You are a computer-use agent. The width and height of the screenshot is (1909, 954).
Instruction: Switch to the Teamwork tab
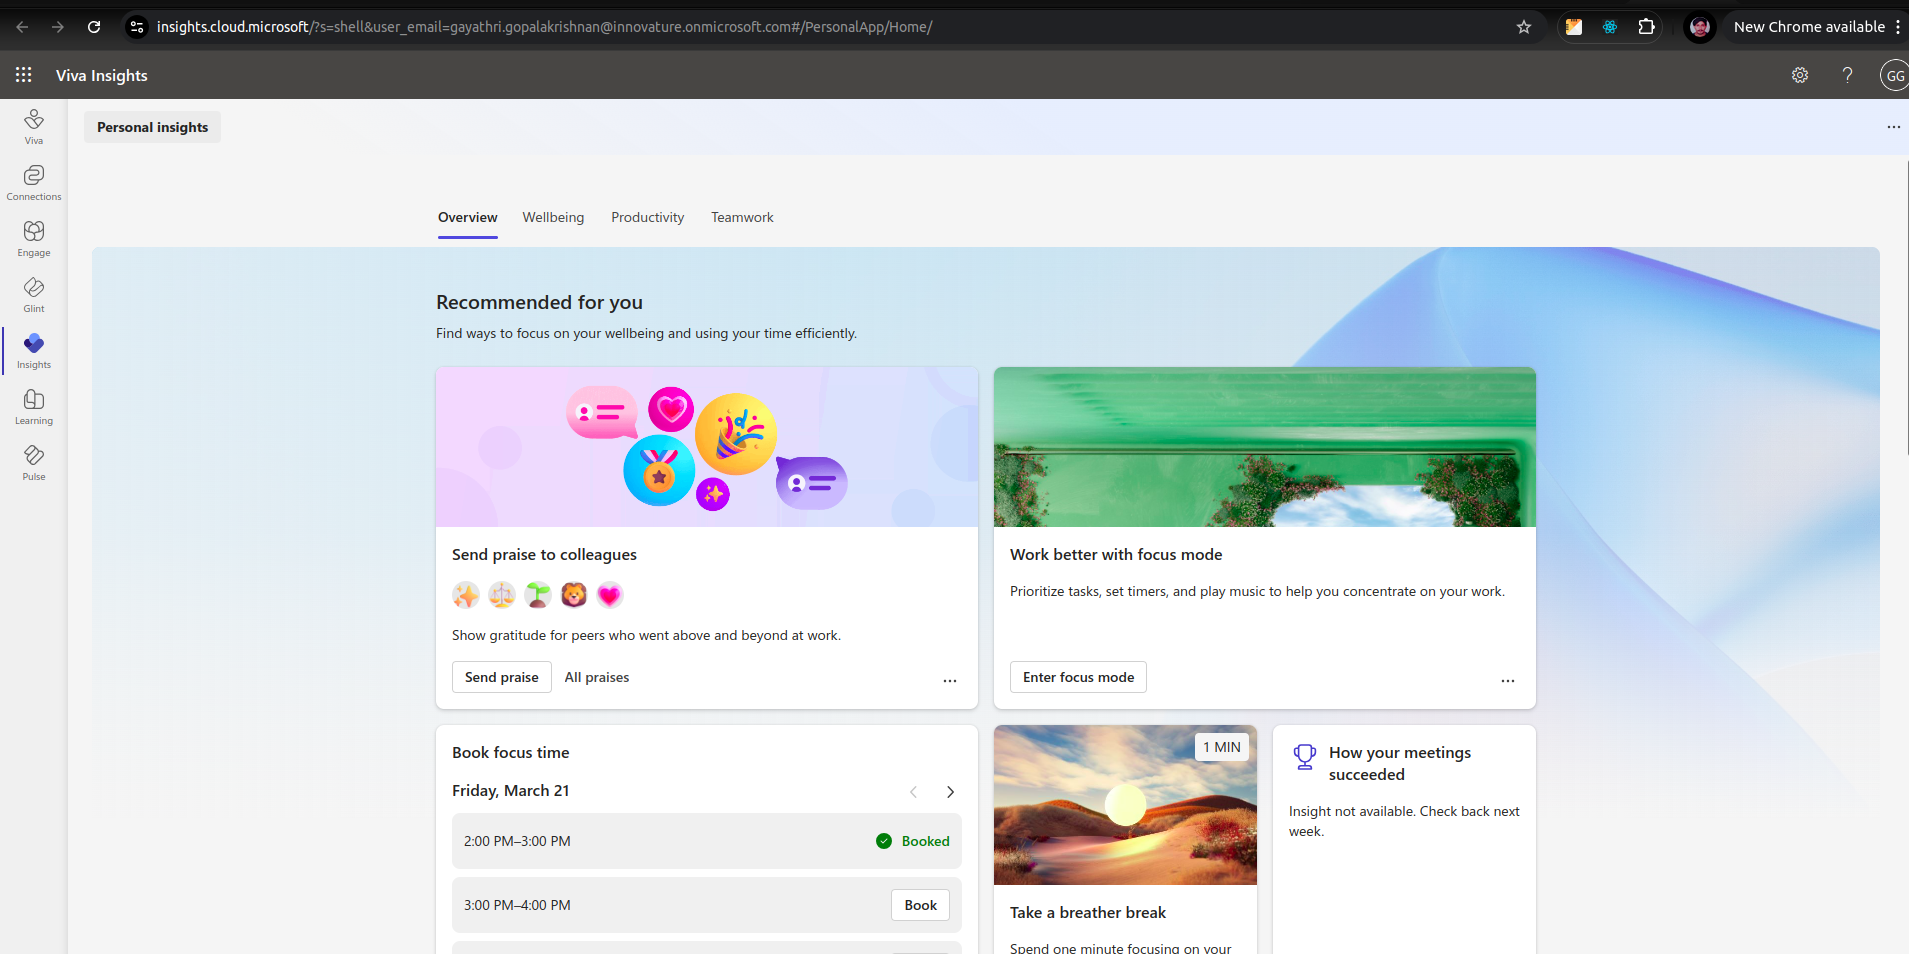[742, 217]
